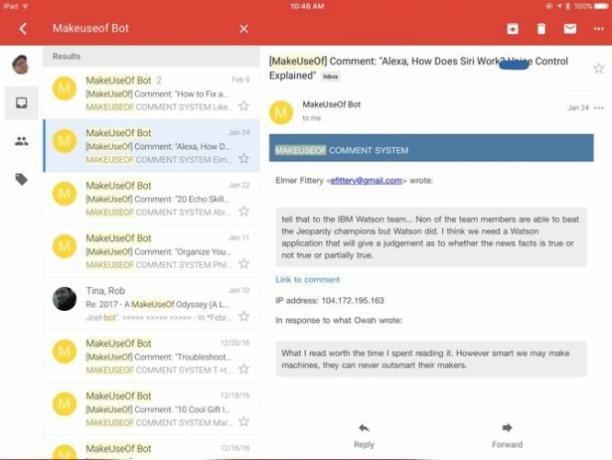Star the '10 Cool Gift' comment email
Image resolution: width=612 pixels, height=460 pixels.
[244, 421]
